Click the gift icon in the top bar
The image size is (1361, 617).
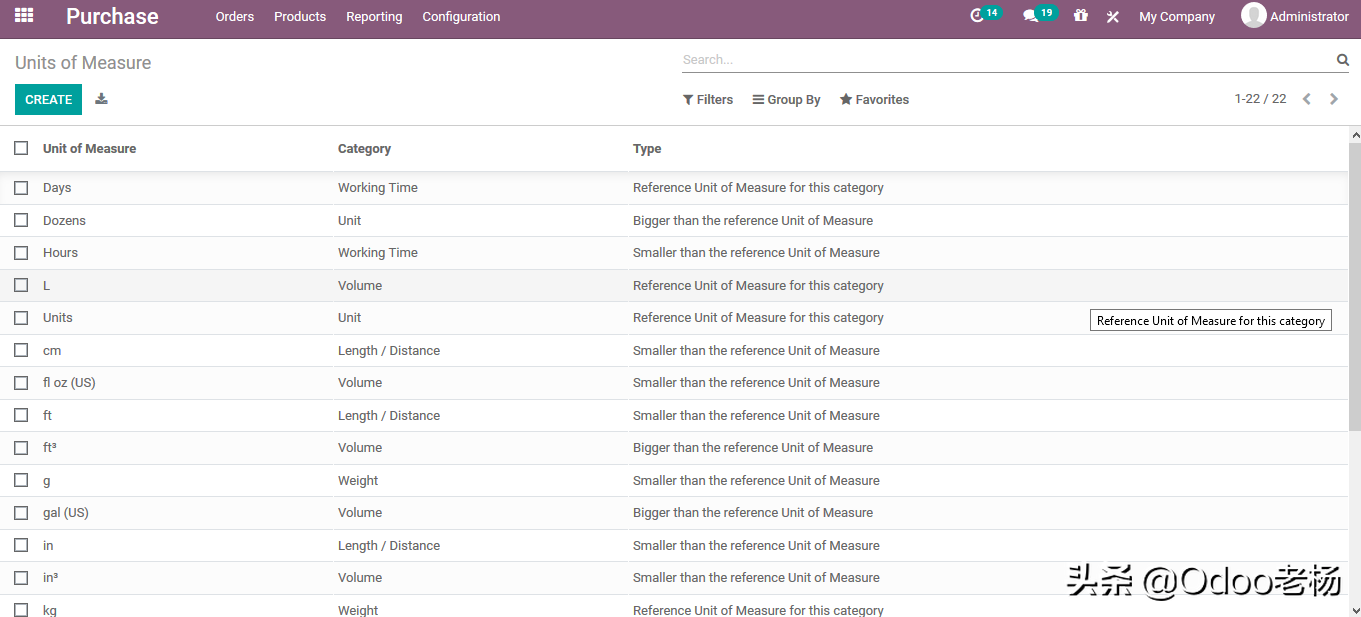tap(1081, 16)
